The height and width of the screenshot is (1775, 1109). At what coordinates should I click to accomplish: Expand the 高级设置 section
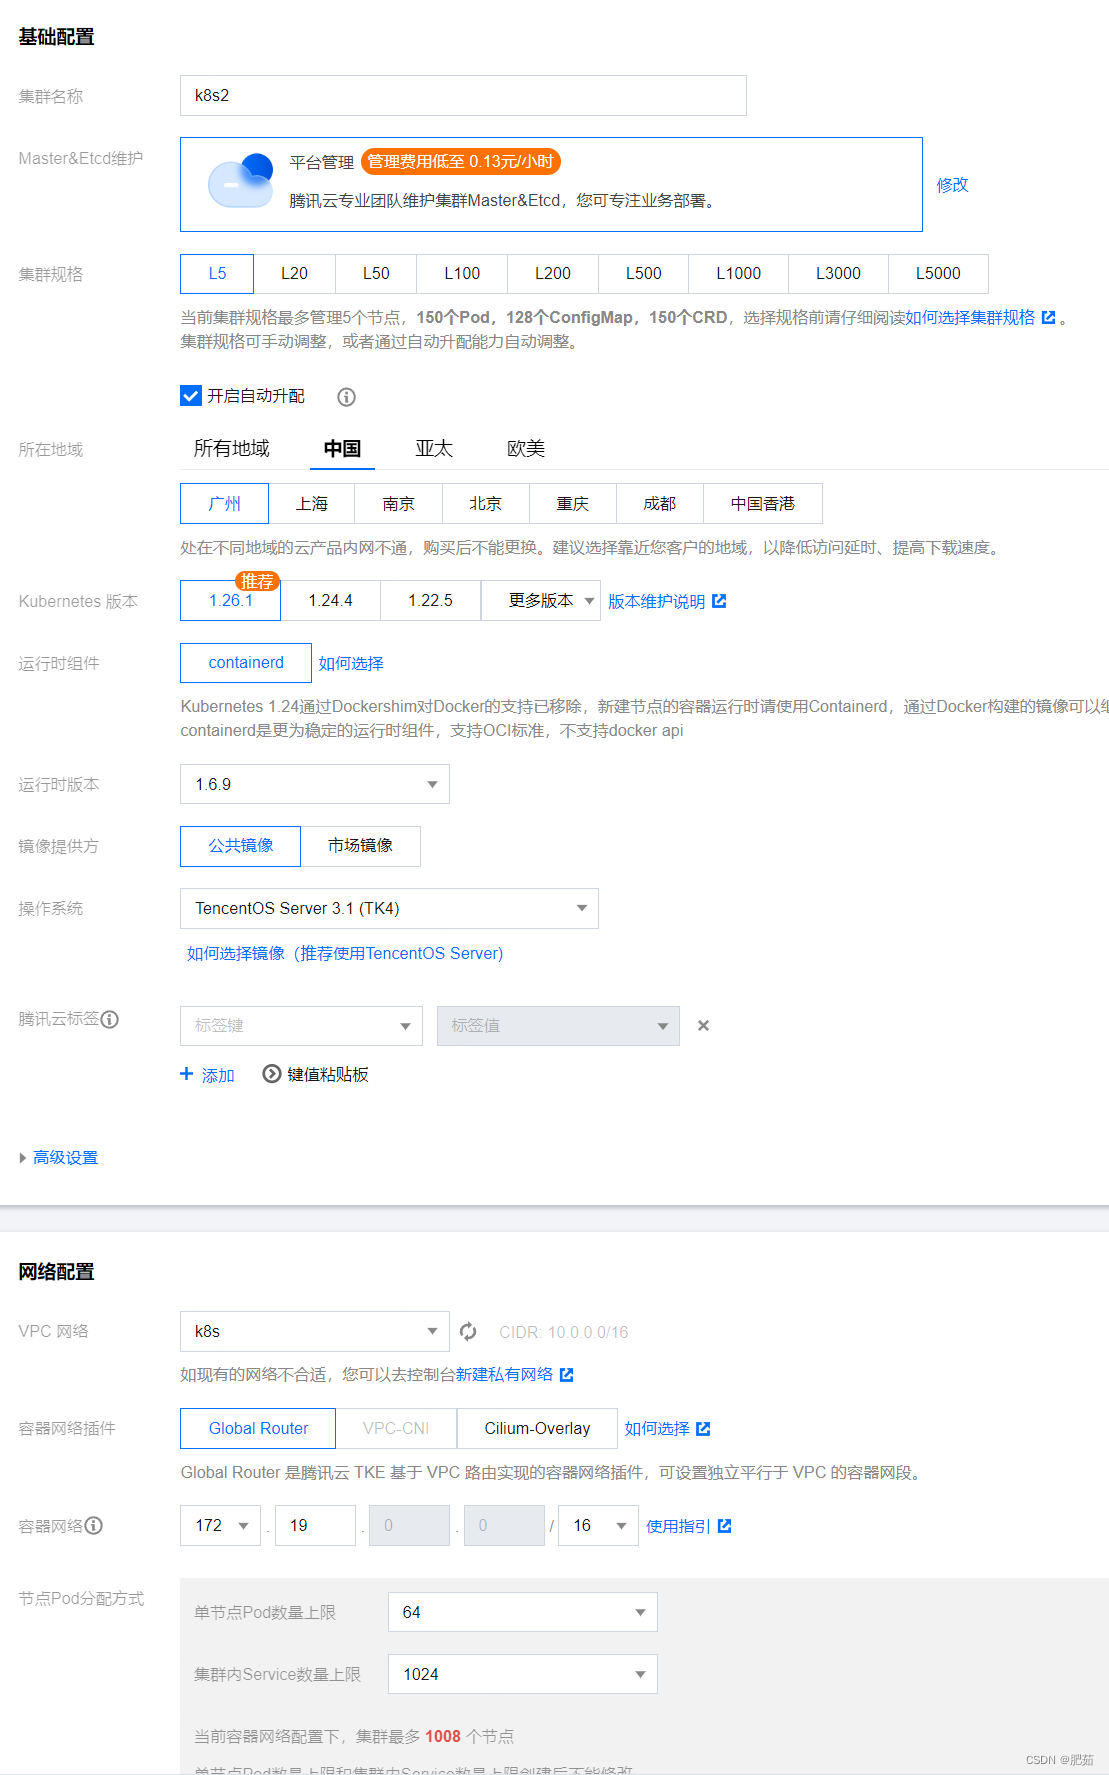coord(58,1158)
